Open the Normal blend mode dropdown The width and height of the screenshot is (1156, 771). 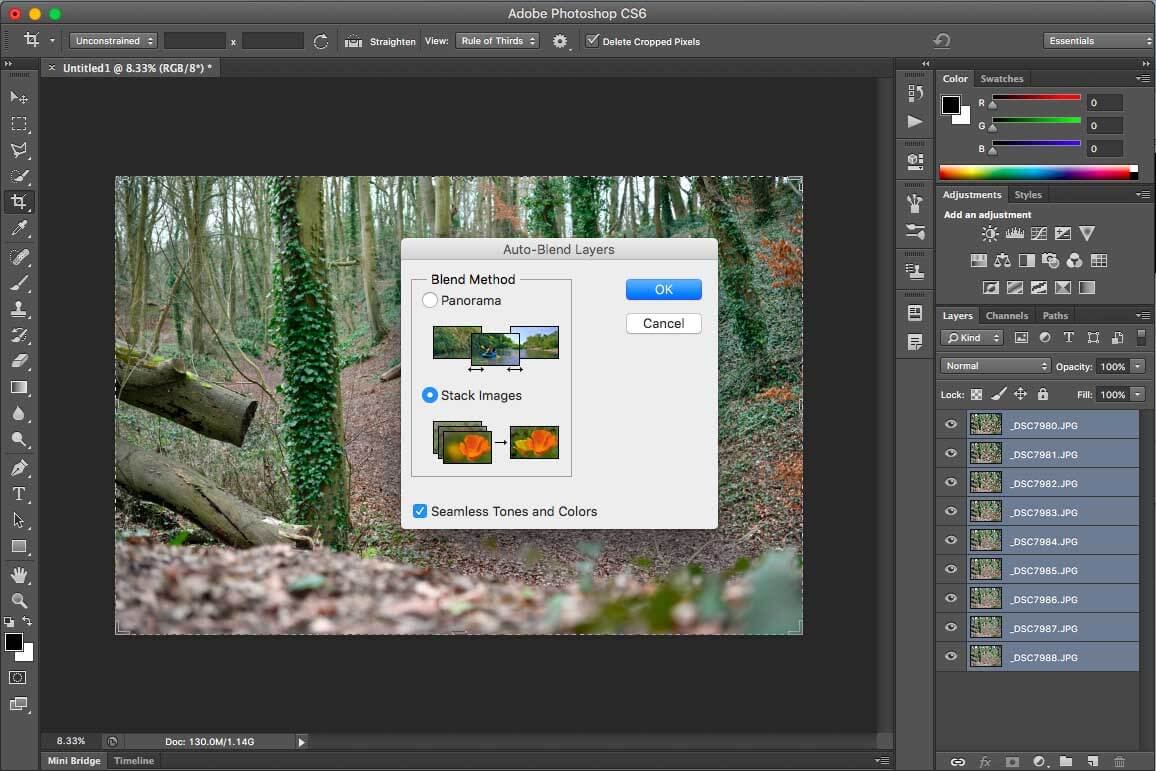click(995, 366)
